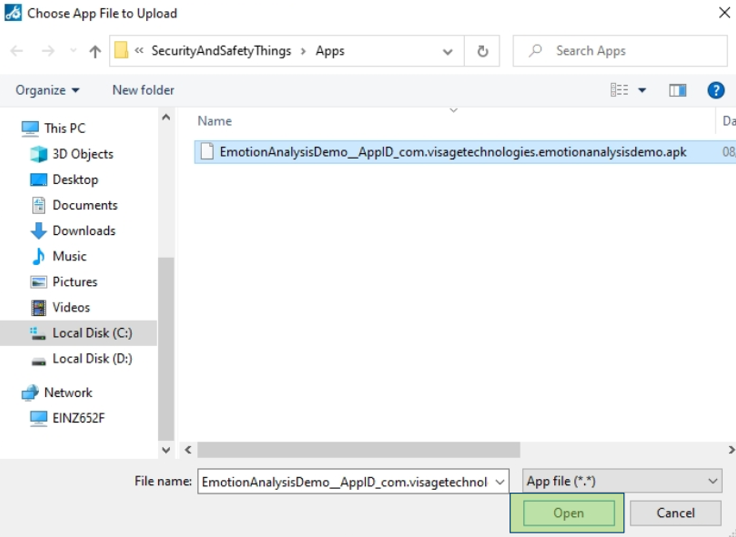The width and height of the screenshot is (736, 537).
Task: Click the horizontal scrollbar right arrow
Action: click(730, 450)
